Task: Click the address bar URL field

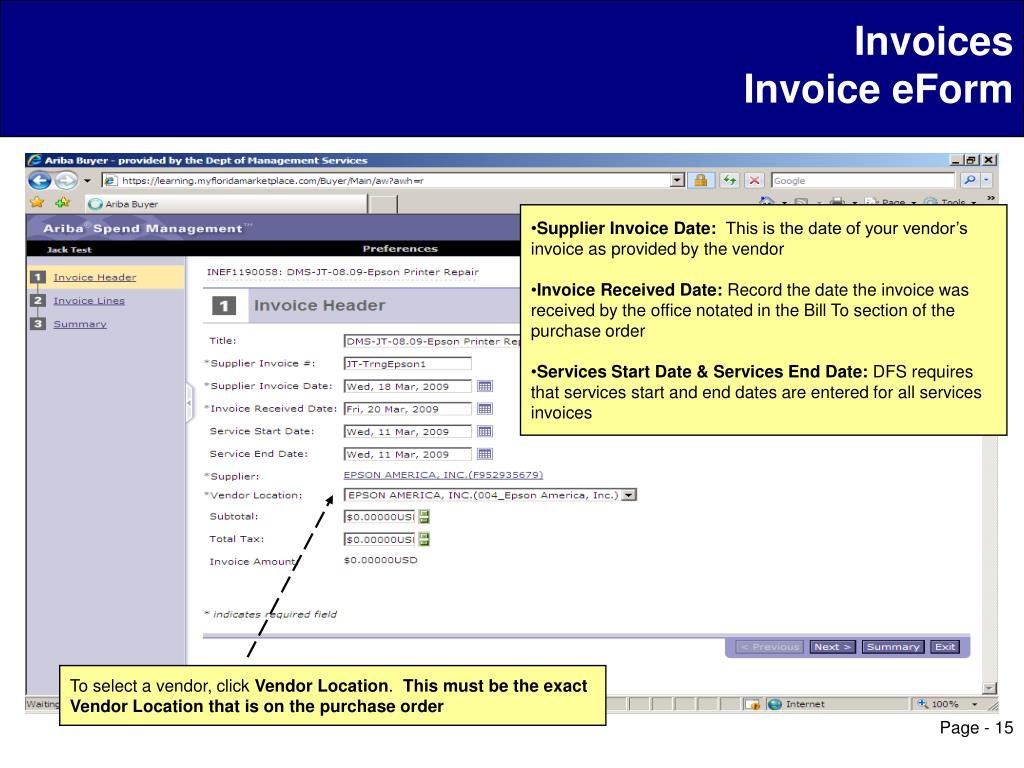Action: (387, 181)
